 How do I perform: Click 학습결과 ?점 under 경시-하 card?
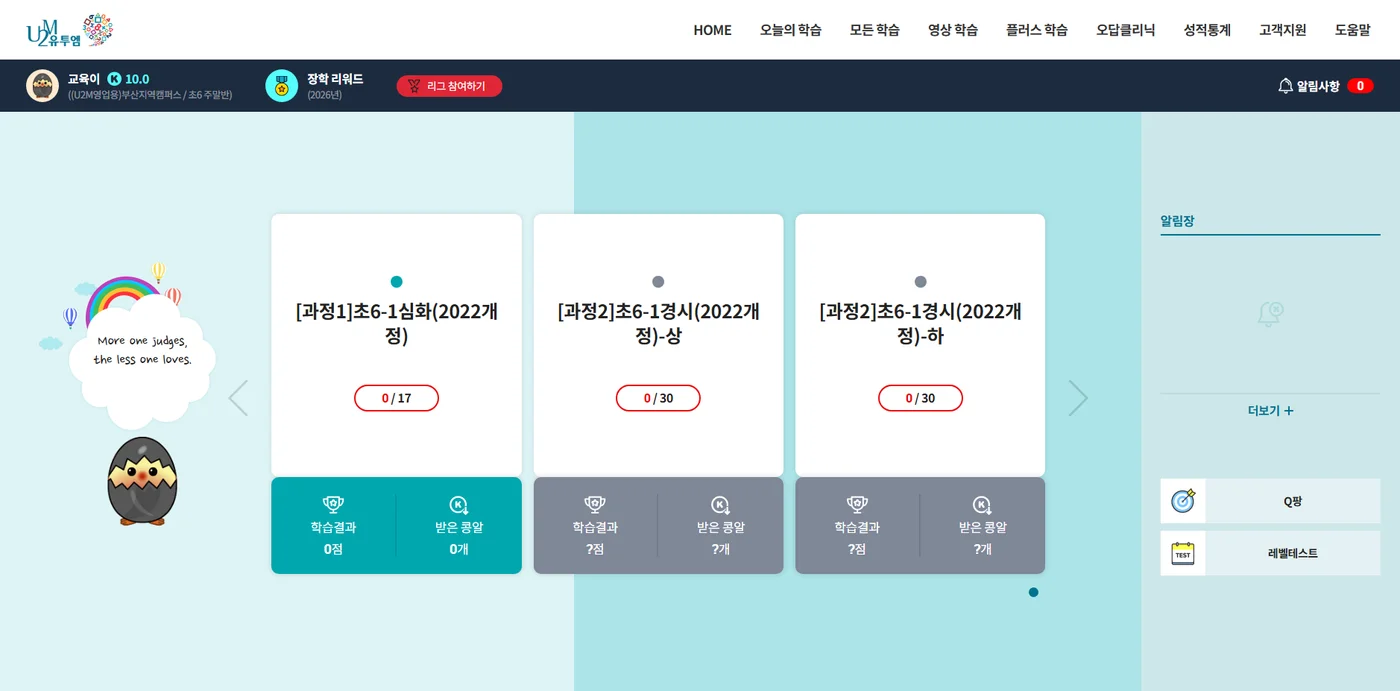(857, 526)
